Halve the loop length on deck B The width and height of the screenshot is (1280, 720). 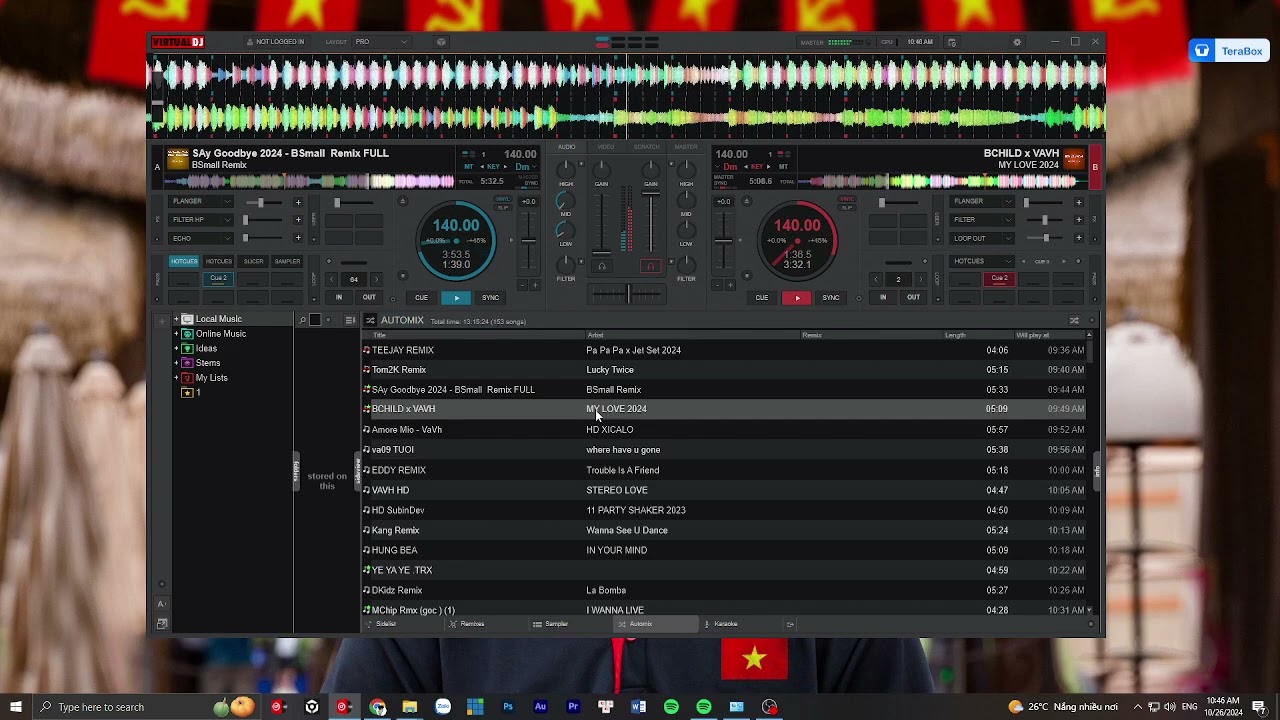(x=876, y=280)
